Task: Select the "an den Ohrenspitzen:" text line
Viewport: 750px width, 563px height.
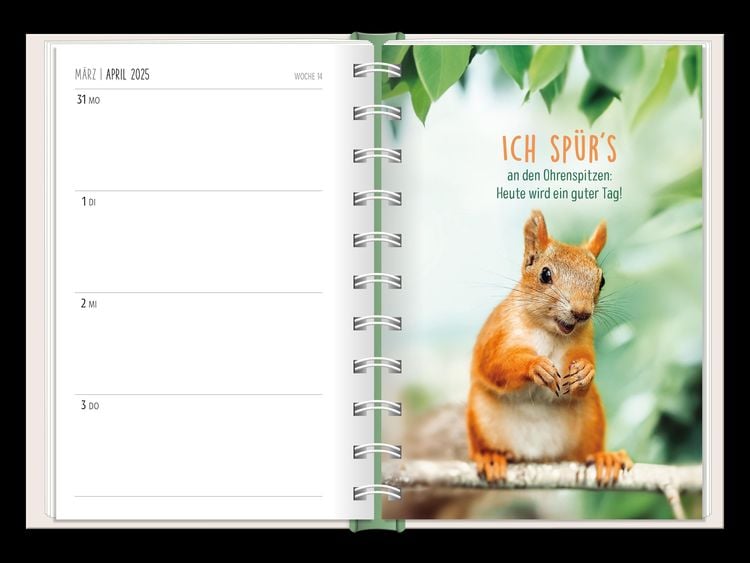Action: tap(558, 176)
